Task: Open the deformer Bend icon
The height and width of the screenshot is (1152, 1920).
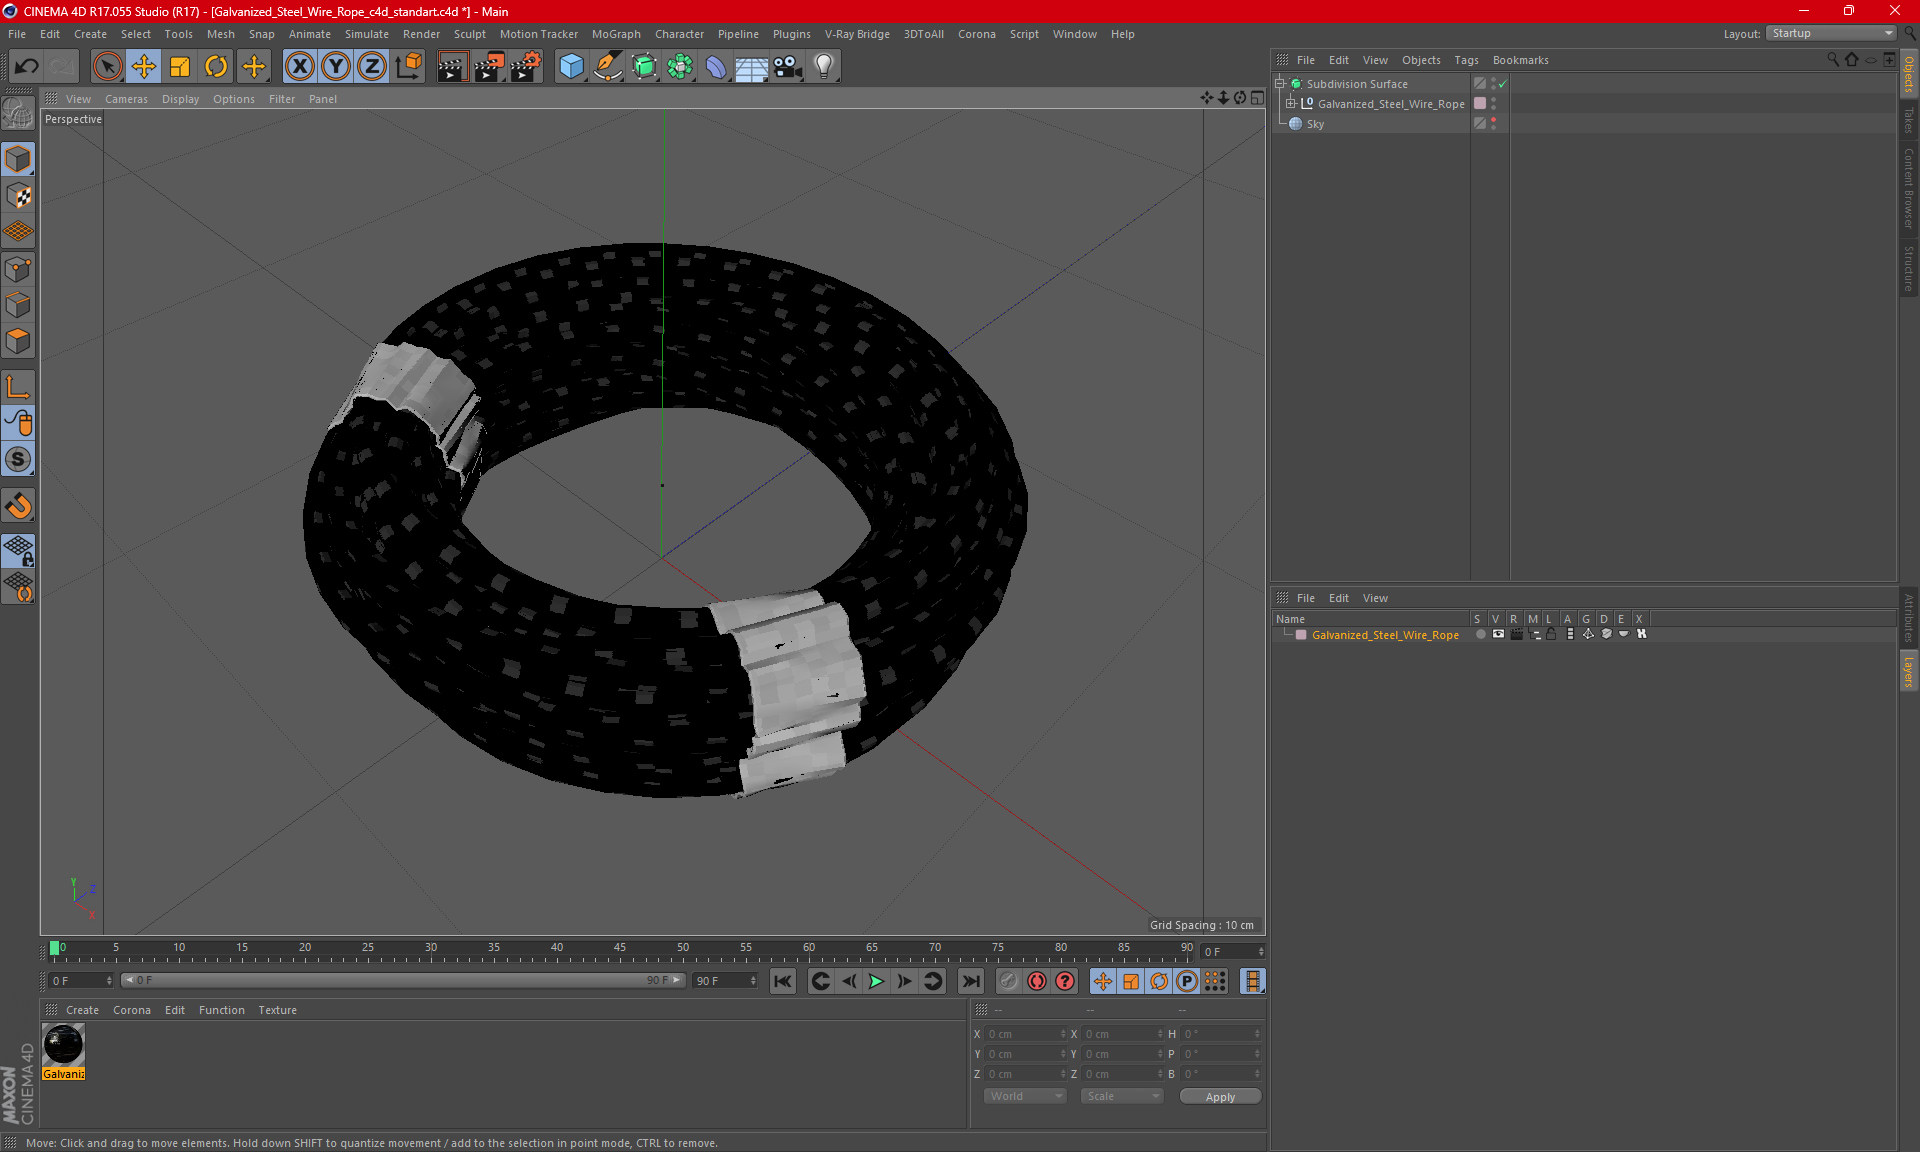Action: (x=716, y=66)
